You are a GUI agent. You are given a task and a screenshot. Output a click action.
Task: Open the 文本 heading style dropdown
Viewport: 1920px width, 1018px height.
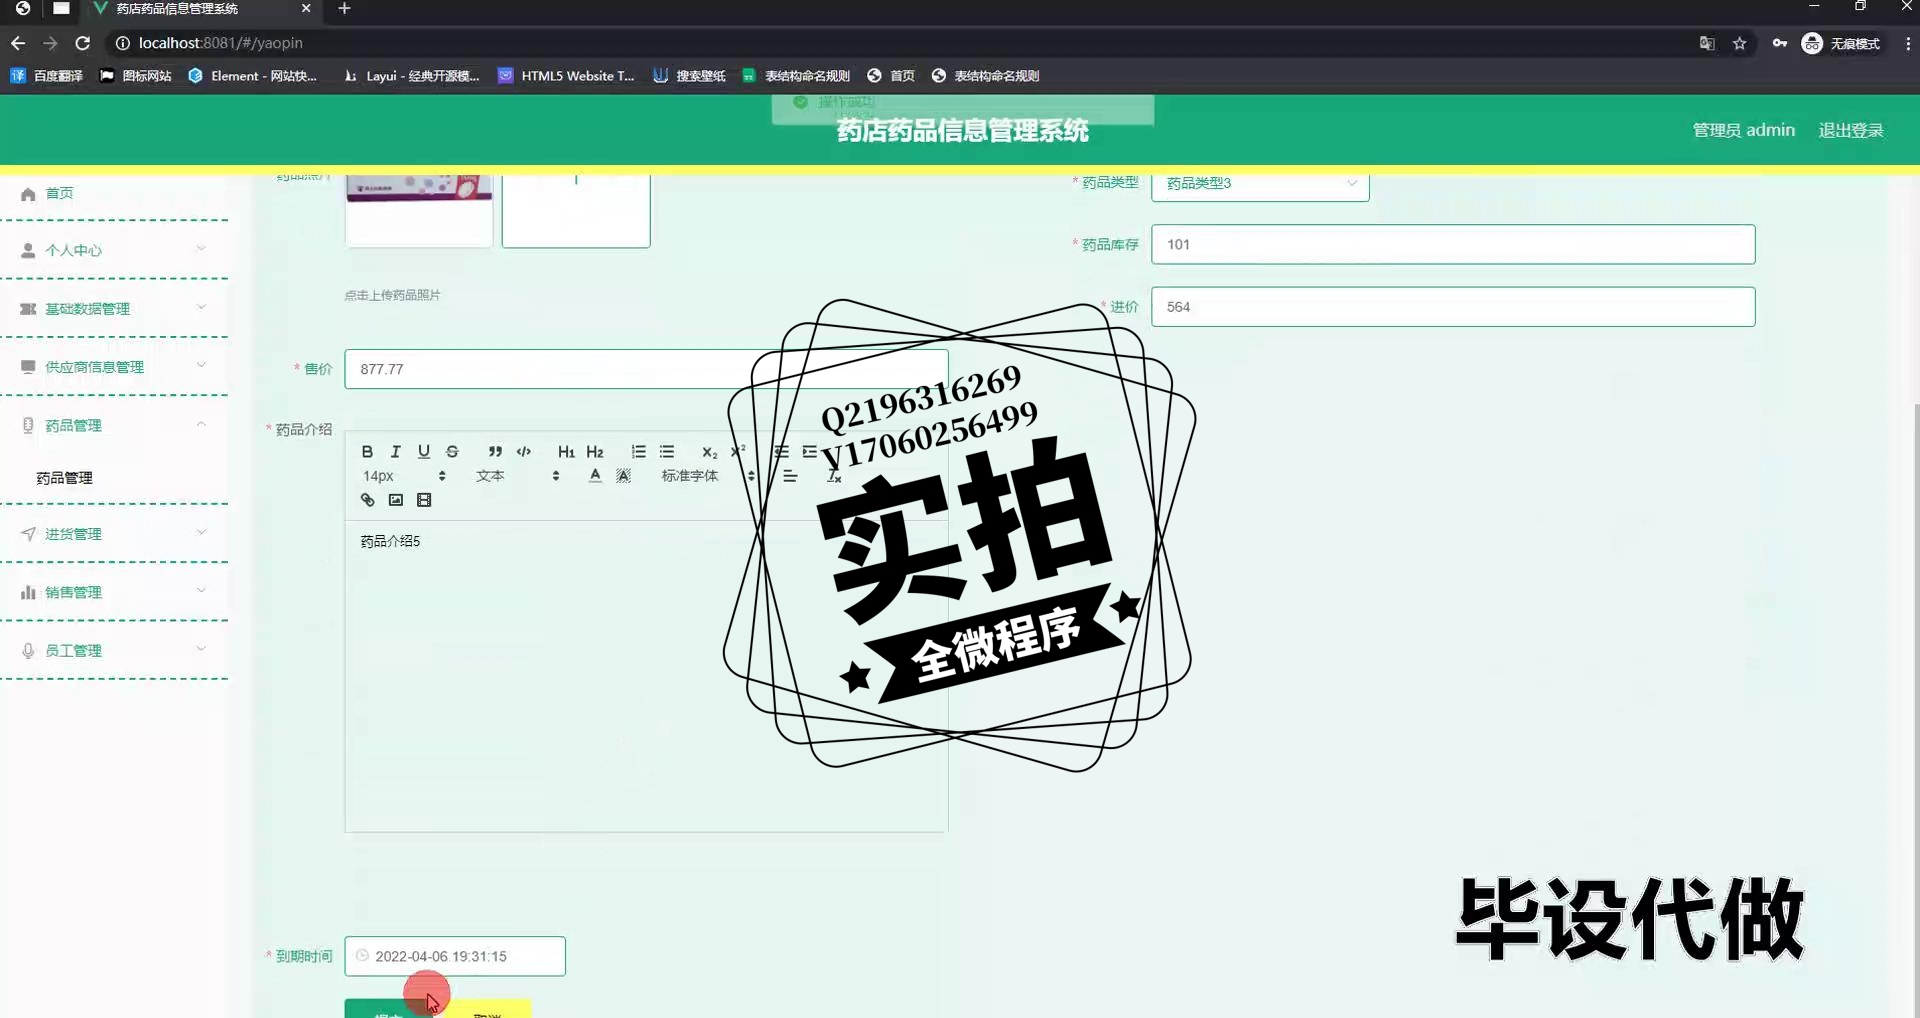[517, 476]
